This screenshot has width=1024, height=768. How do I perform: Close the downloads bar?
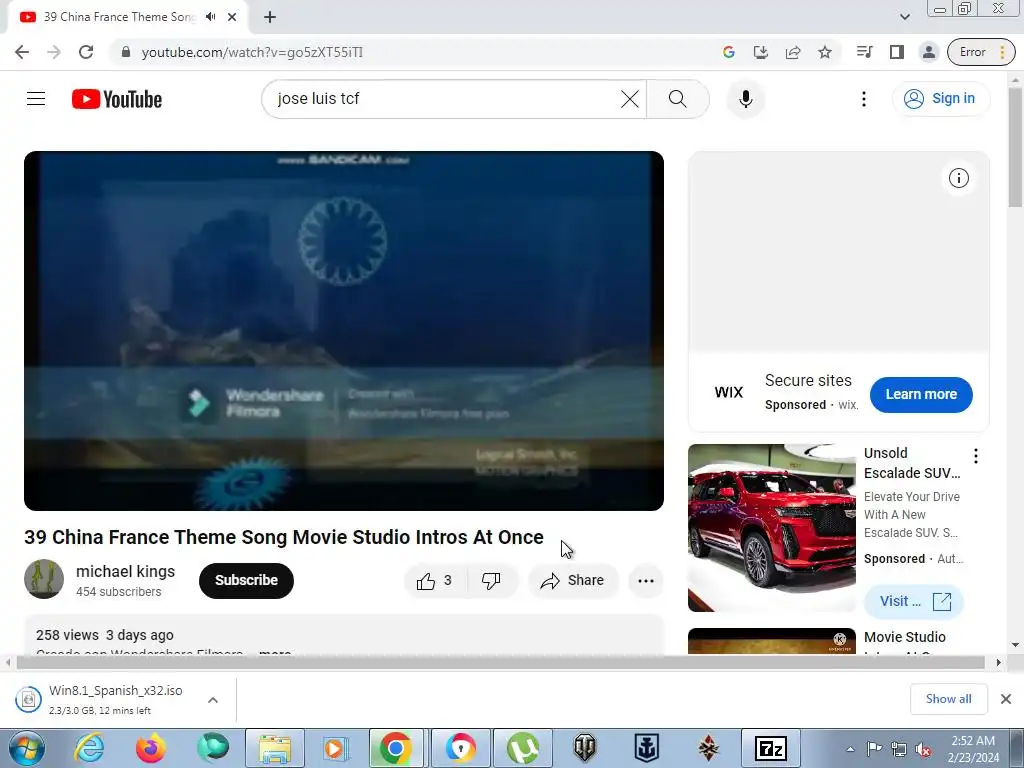point(1006,699)
